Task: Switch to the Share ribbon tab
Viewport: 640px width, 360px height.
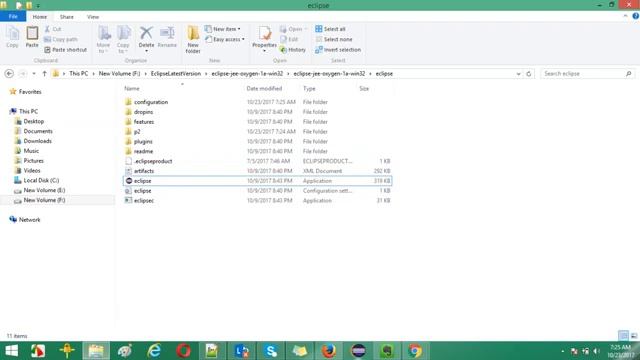Action: coord(67,17)
